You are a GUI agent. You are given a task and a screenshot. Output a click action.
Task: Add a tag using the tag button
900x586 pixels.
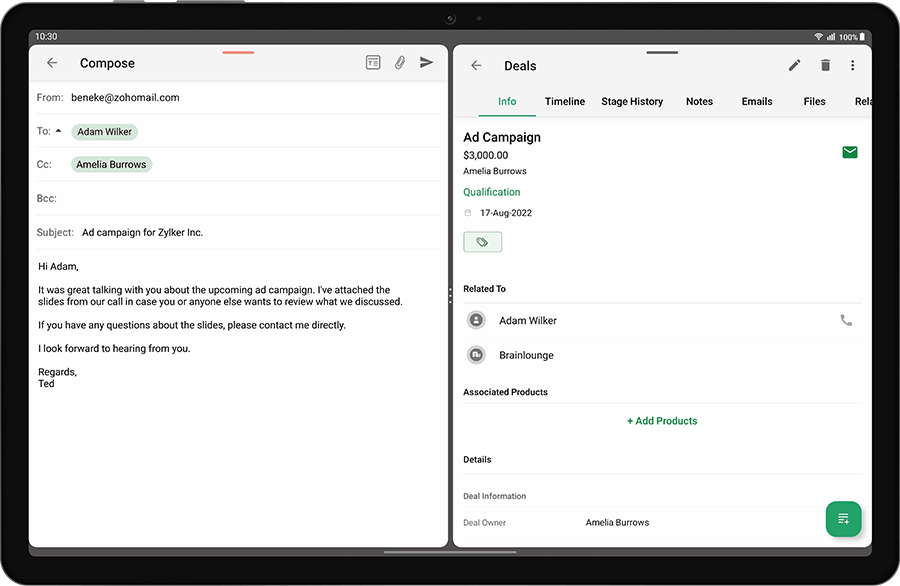pos(482,242)
